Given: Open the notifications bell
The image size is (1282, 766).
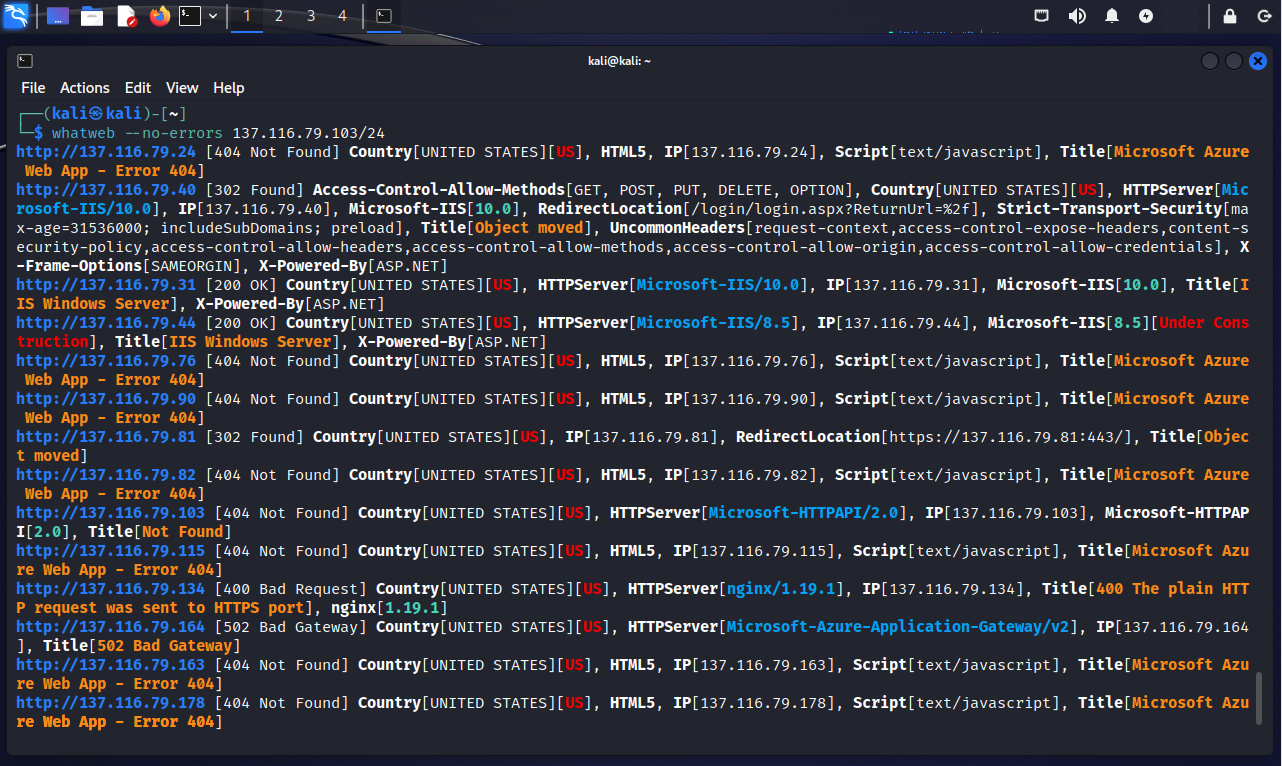Looking at the screenshot, I should (1112, 16).
